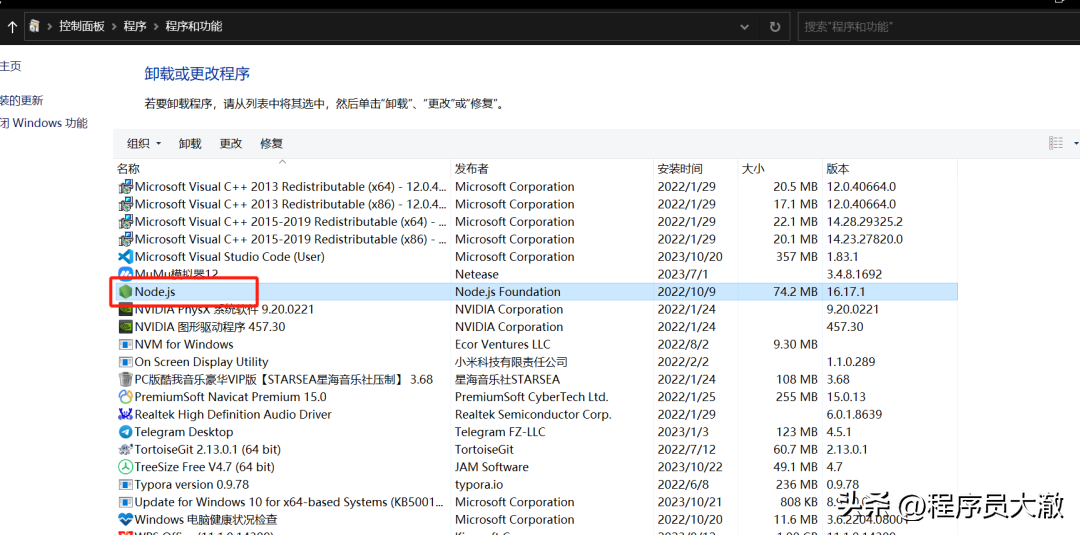Click the search box for 程序和功能

[x=937, y=27]
